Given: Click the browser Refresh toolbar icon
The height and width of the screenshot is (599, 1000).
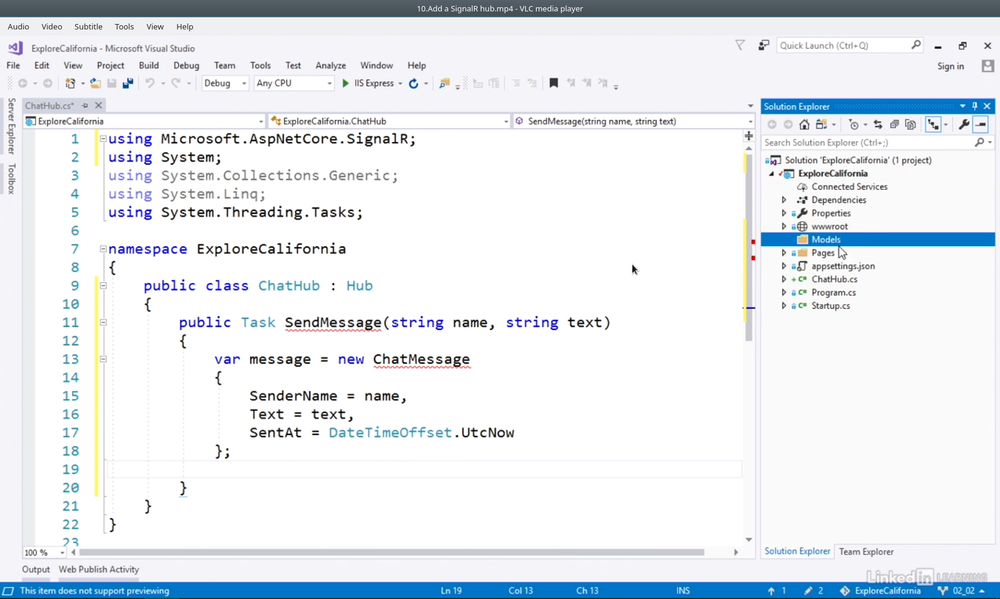Looking at the screenshot, I should tap(413, 84).
